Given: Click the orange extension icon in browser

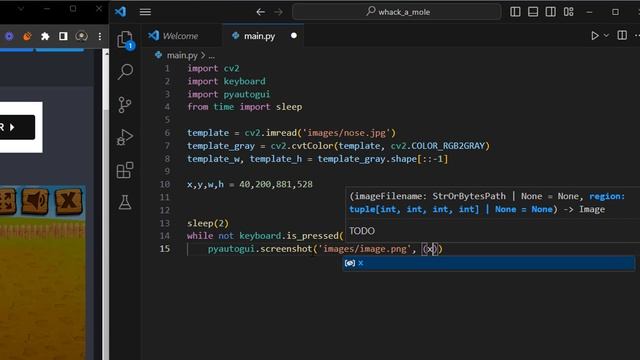Looking at the screenshot, I should click(x=27, y=36).
